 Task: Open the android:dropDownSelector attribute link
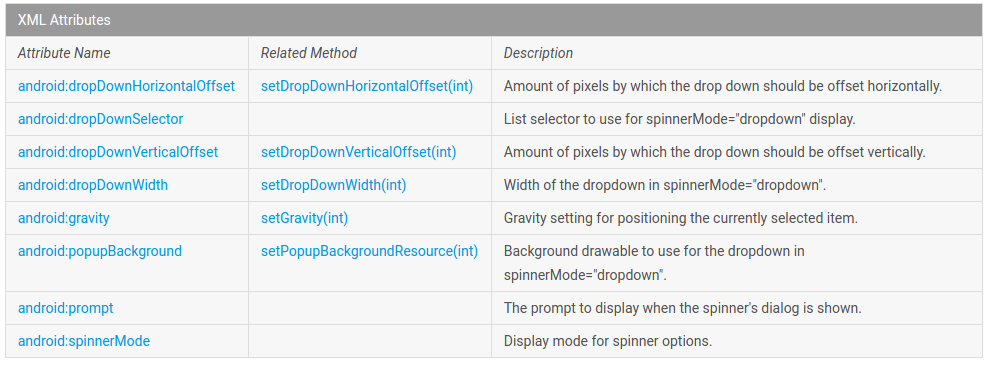click(101, 119)
